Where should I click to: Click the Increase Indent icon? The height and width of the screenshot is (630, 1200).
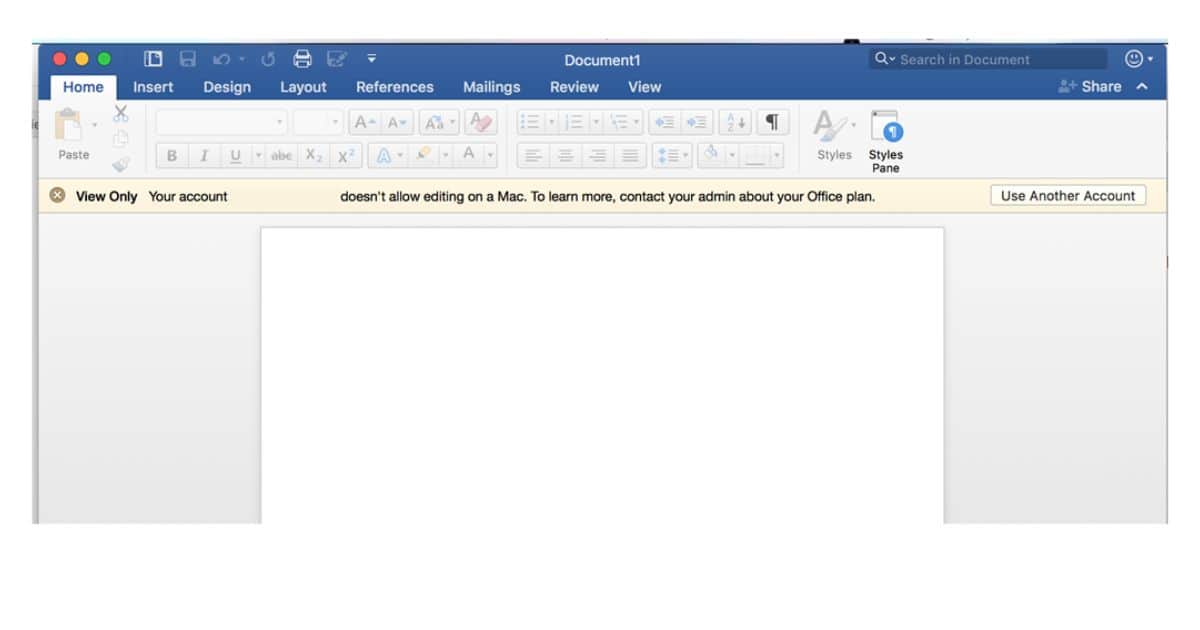pyautogui.click(x=696, y=123)
